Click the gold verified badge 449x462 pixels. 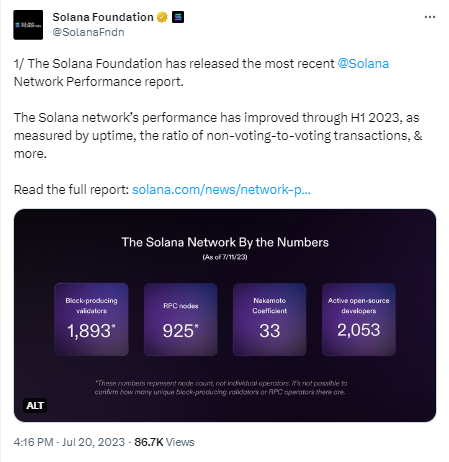tap(162, 17)
